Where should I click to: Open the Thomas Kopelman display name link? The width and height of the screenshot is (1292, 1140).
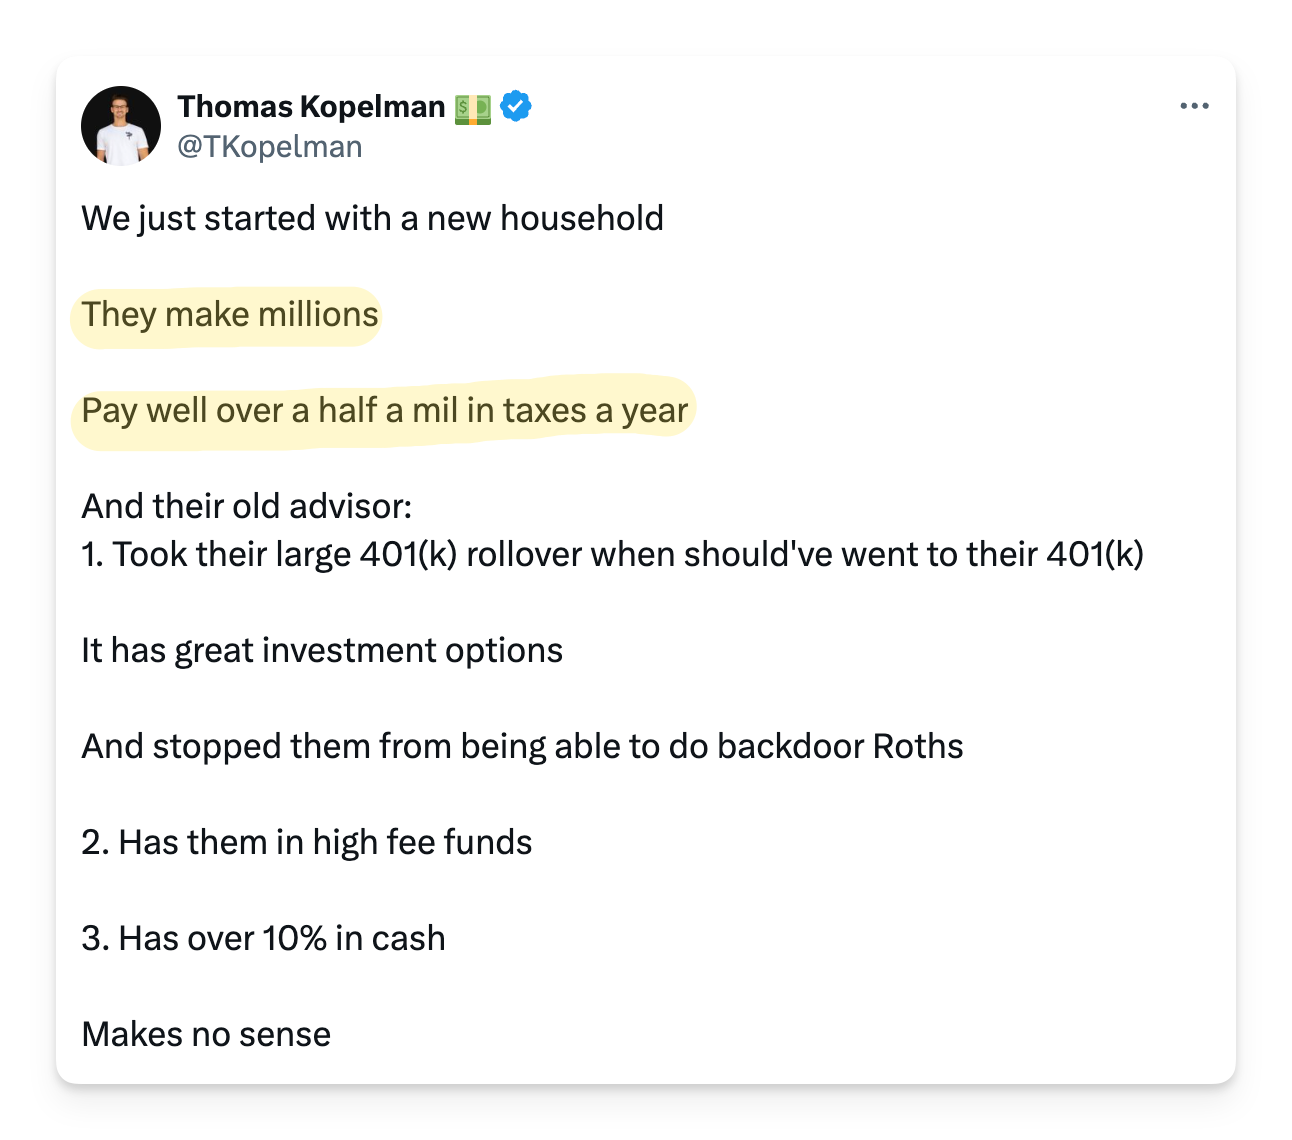click(x=311, y=106)
